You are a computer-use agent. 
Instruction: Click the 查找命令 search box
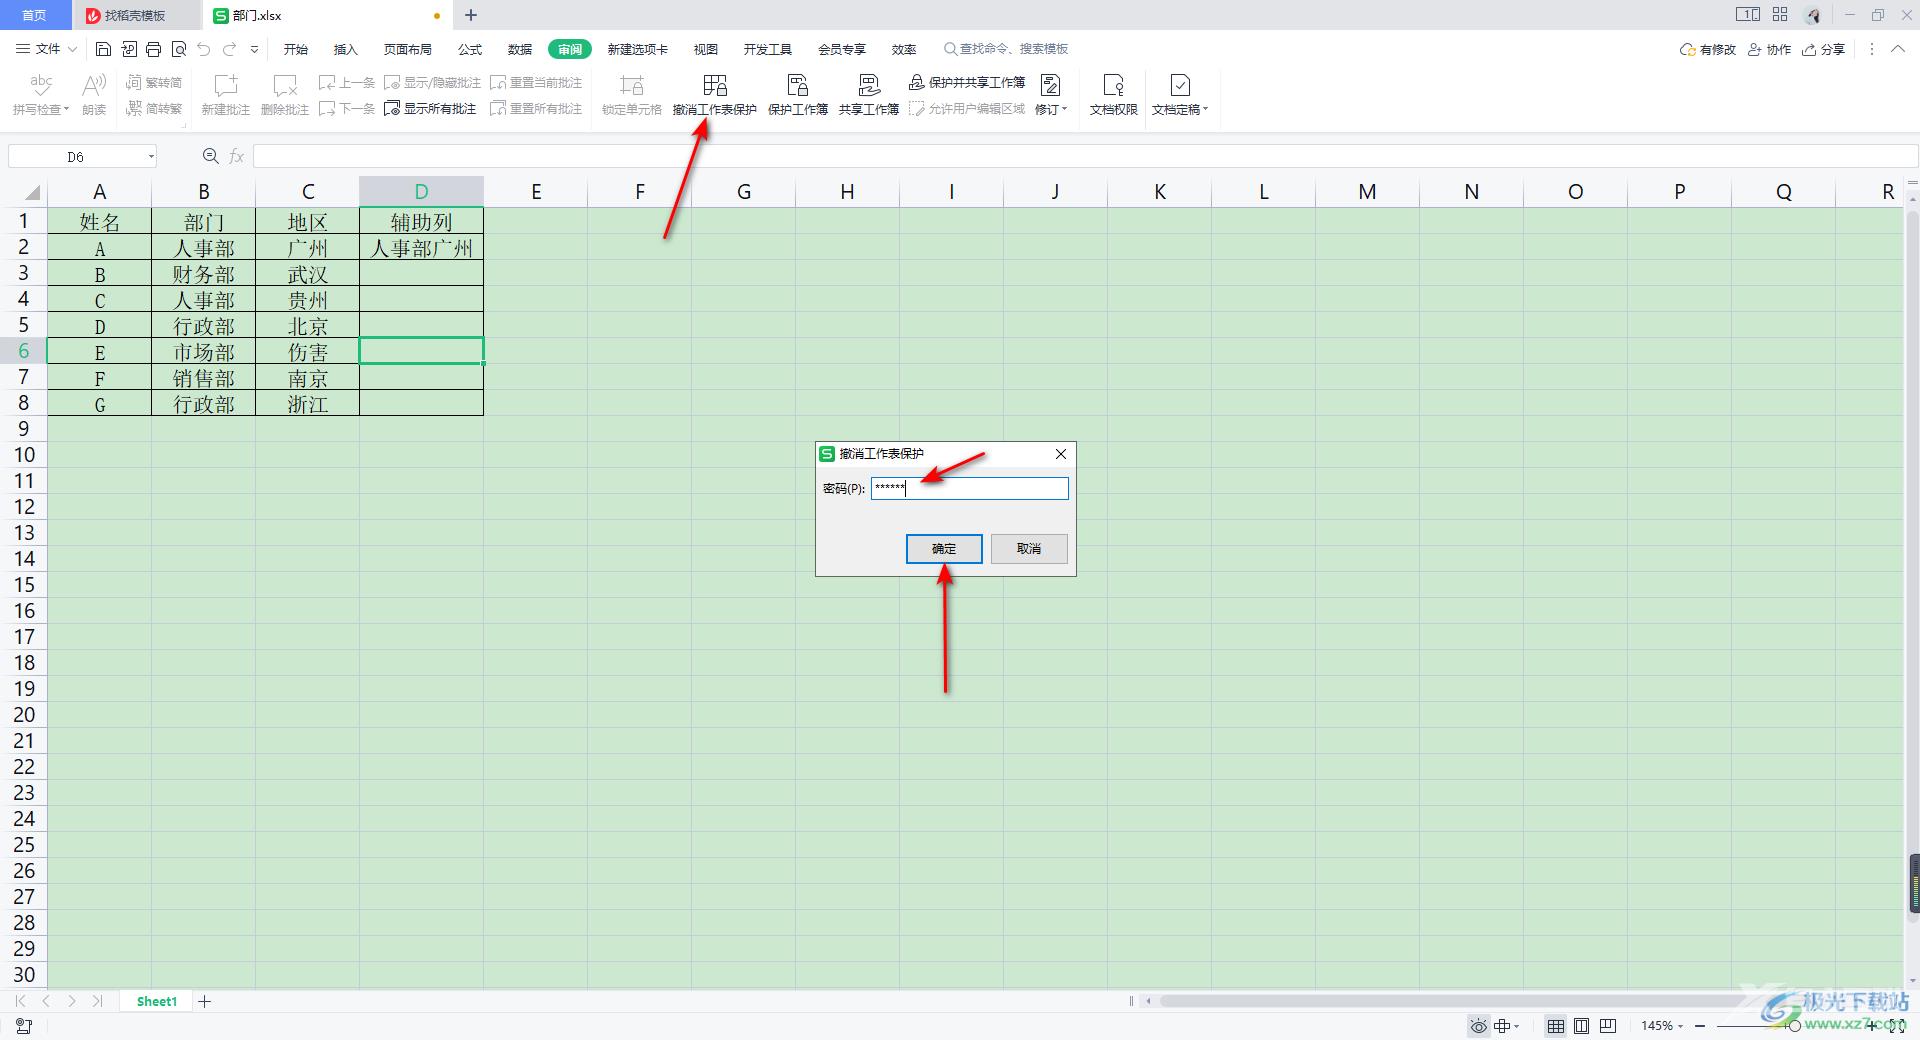[1007, 49]
